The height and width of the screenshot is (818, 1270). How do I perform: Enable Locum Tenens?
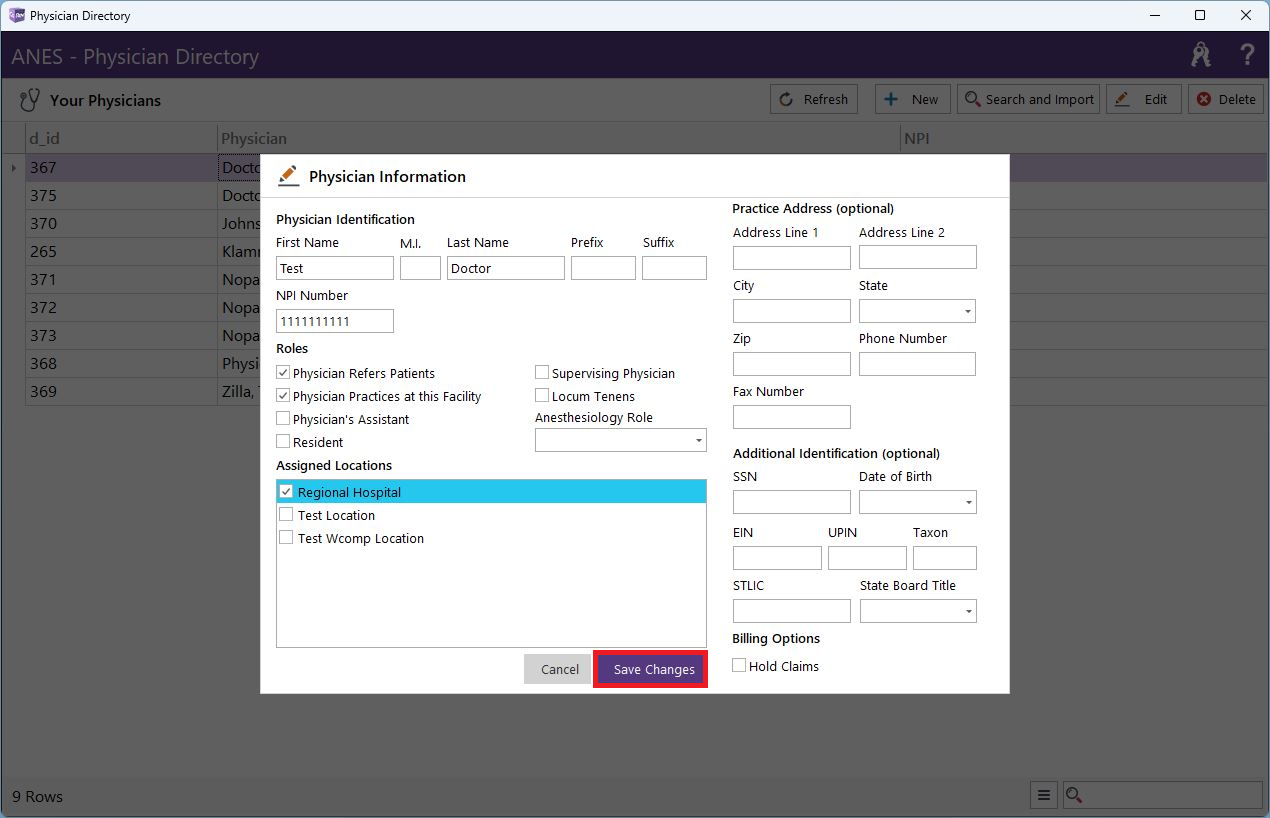click(x=542, y=396)
